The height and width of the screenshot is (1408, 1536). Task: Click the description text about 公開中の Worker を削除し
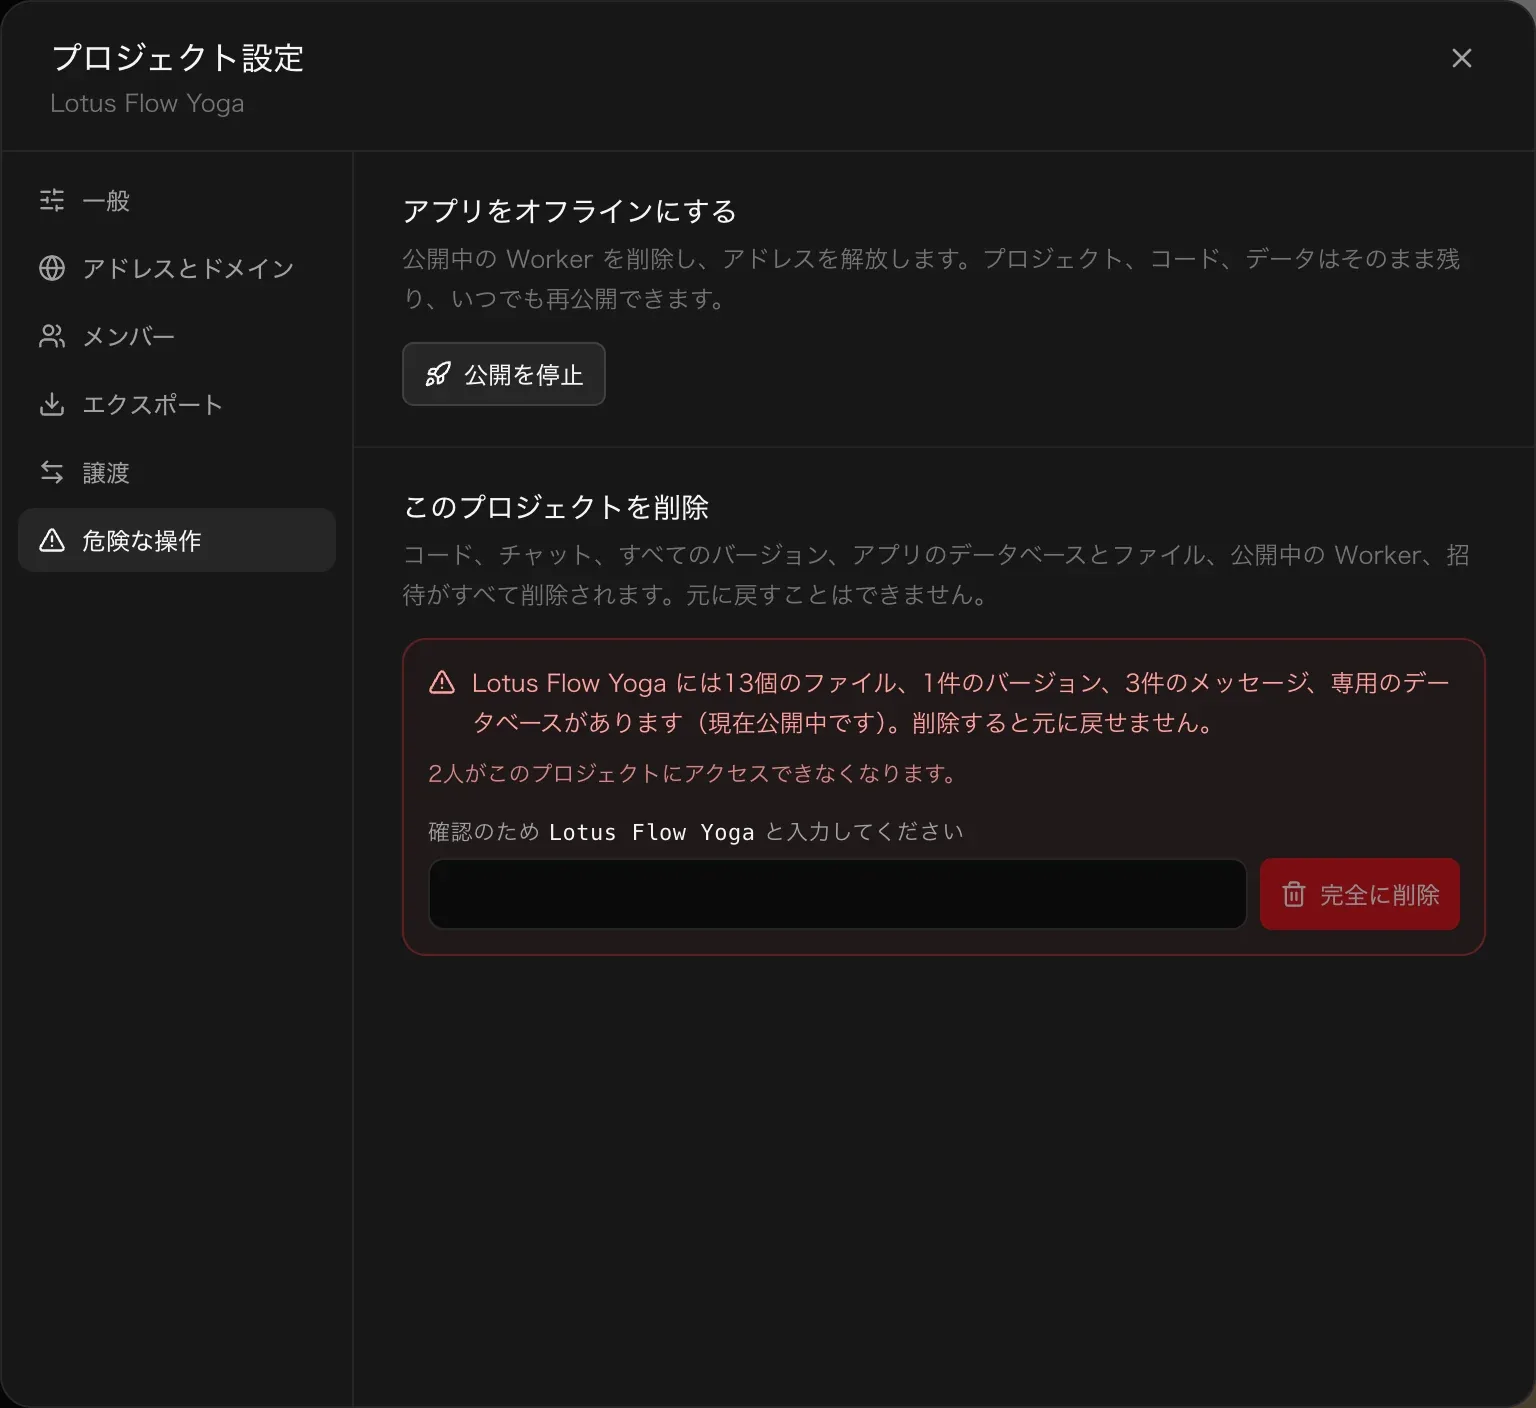(931, 279)
